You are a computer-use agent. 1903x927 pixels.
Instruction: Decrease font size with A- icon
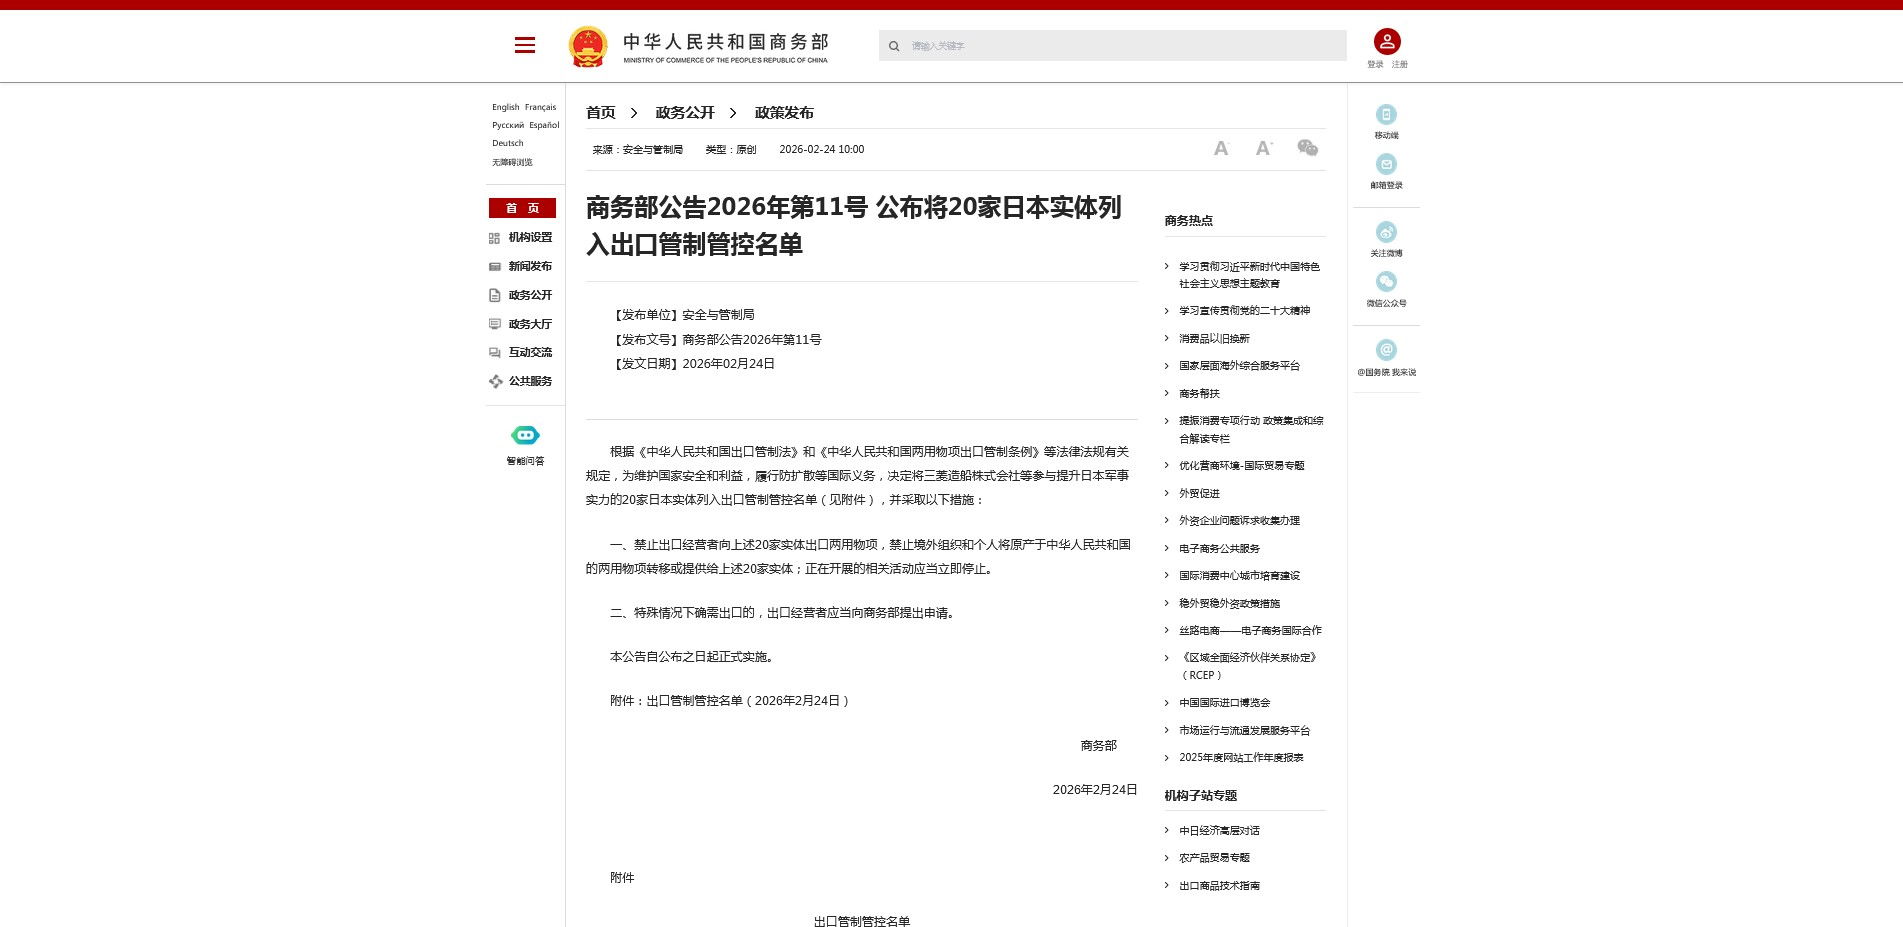(x=1220, y=149)
